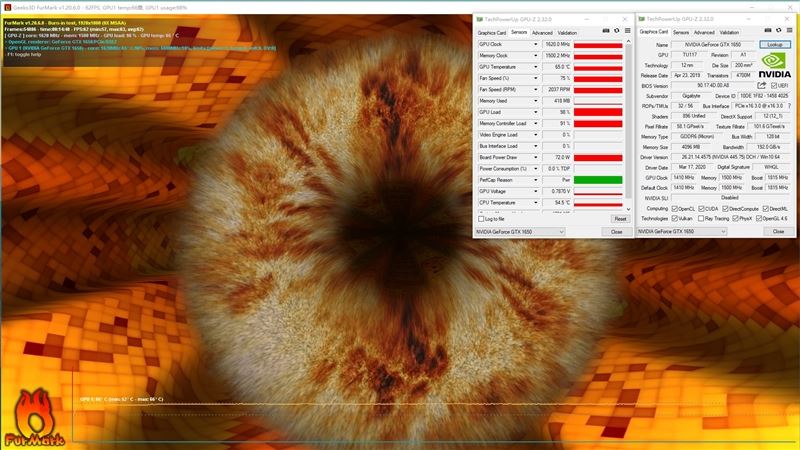
Task: Check the Ray Tracing checkbox
Action: pos(701,218)
